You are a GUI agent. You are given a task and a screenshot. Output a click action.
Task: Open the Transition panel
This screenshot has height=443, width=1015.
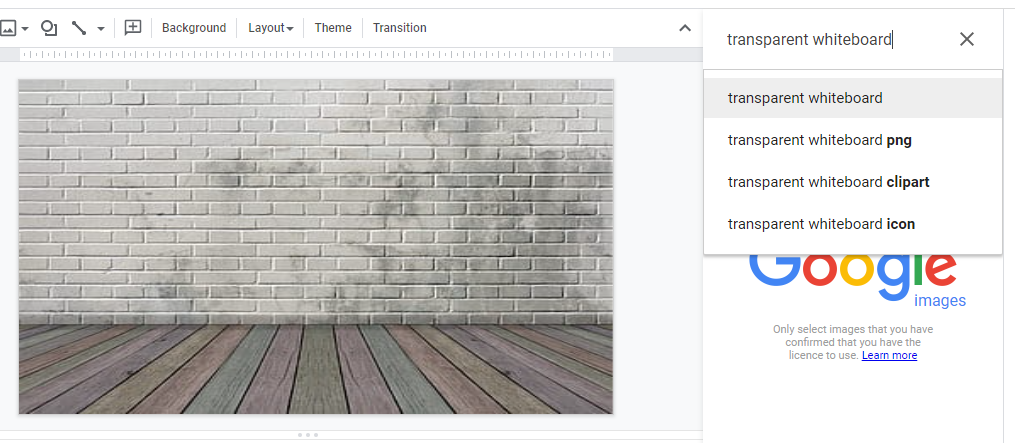400,28
